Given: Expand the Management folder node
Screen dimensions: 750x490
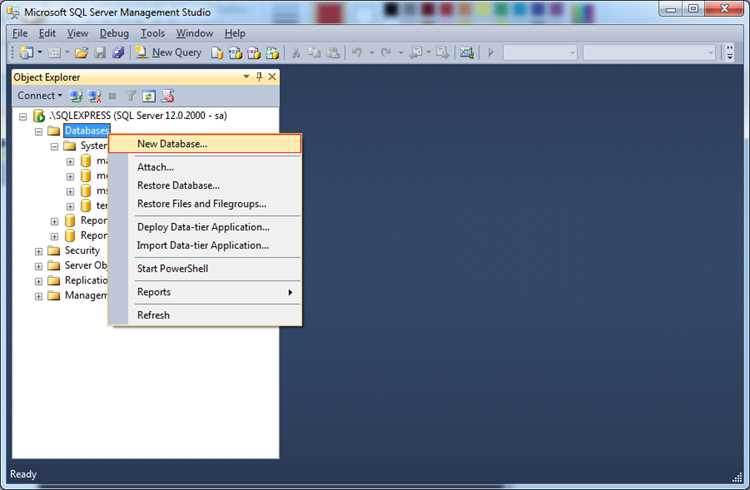Looking at the screenshot, I should 39,296.
